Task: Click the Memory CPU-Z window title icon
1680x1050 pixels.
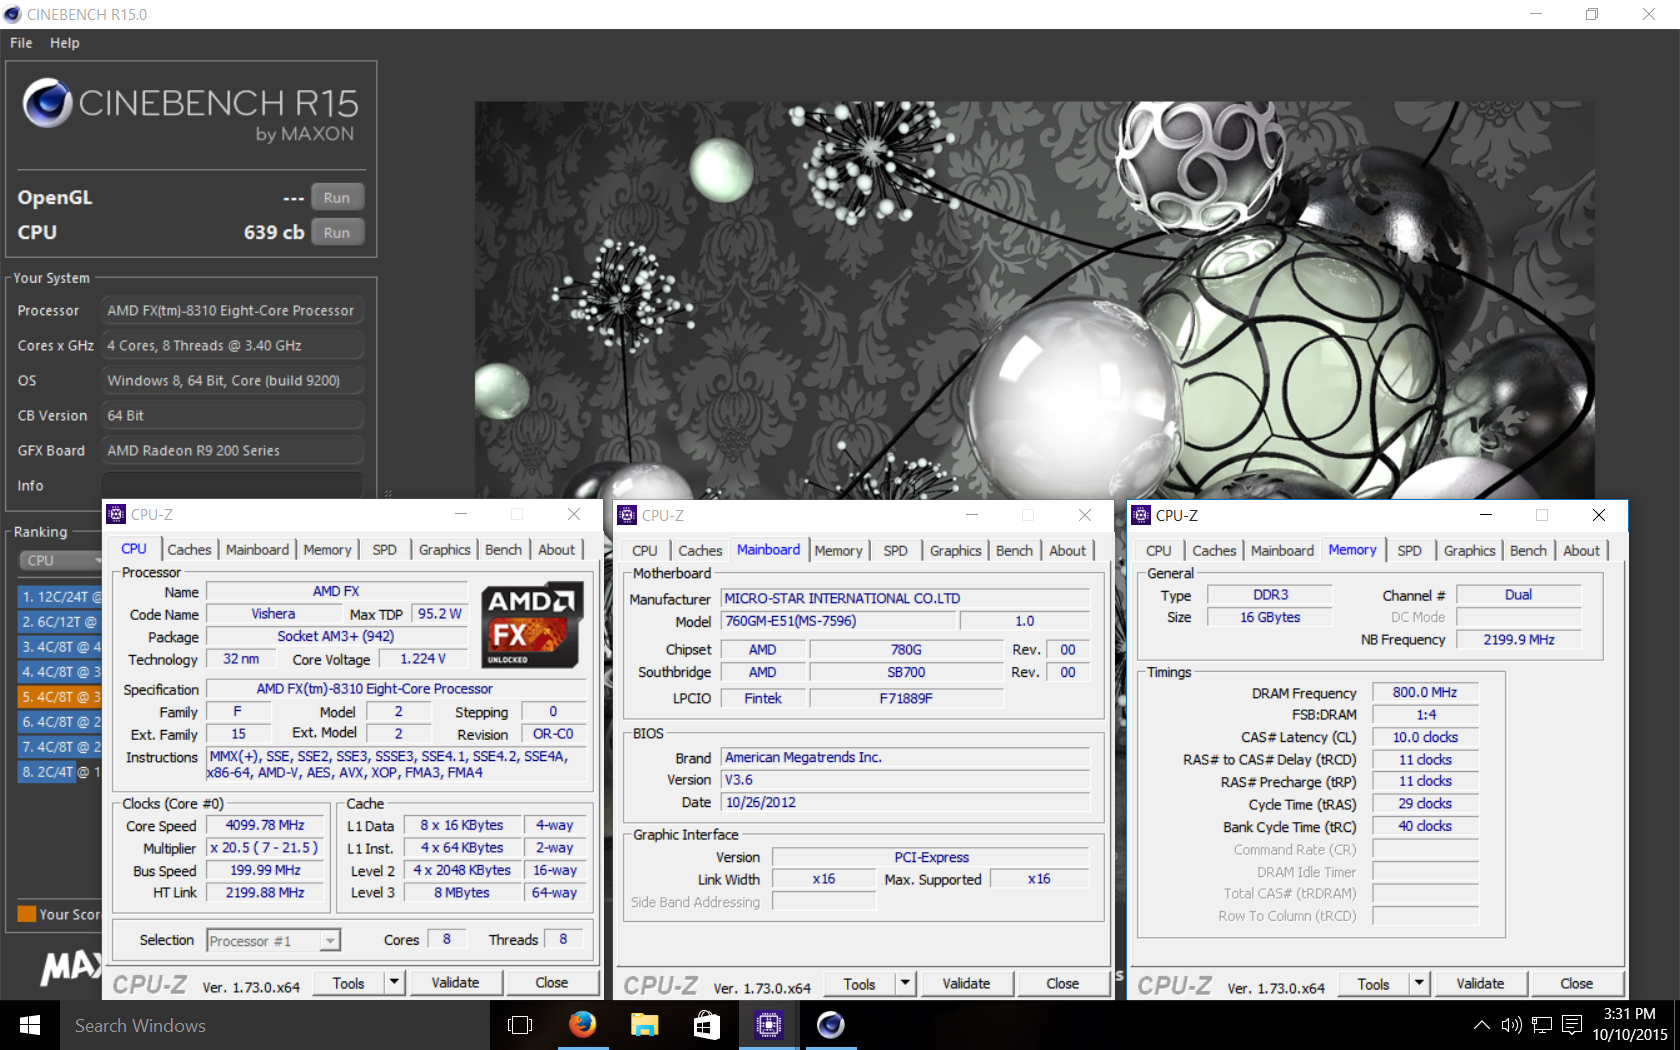Action: coord(1141,515)
